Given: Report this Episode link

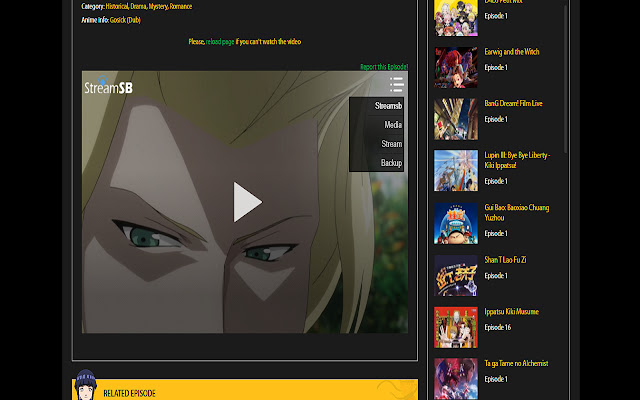Looking at the screenshot, I should pos(384,67).
